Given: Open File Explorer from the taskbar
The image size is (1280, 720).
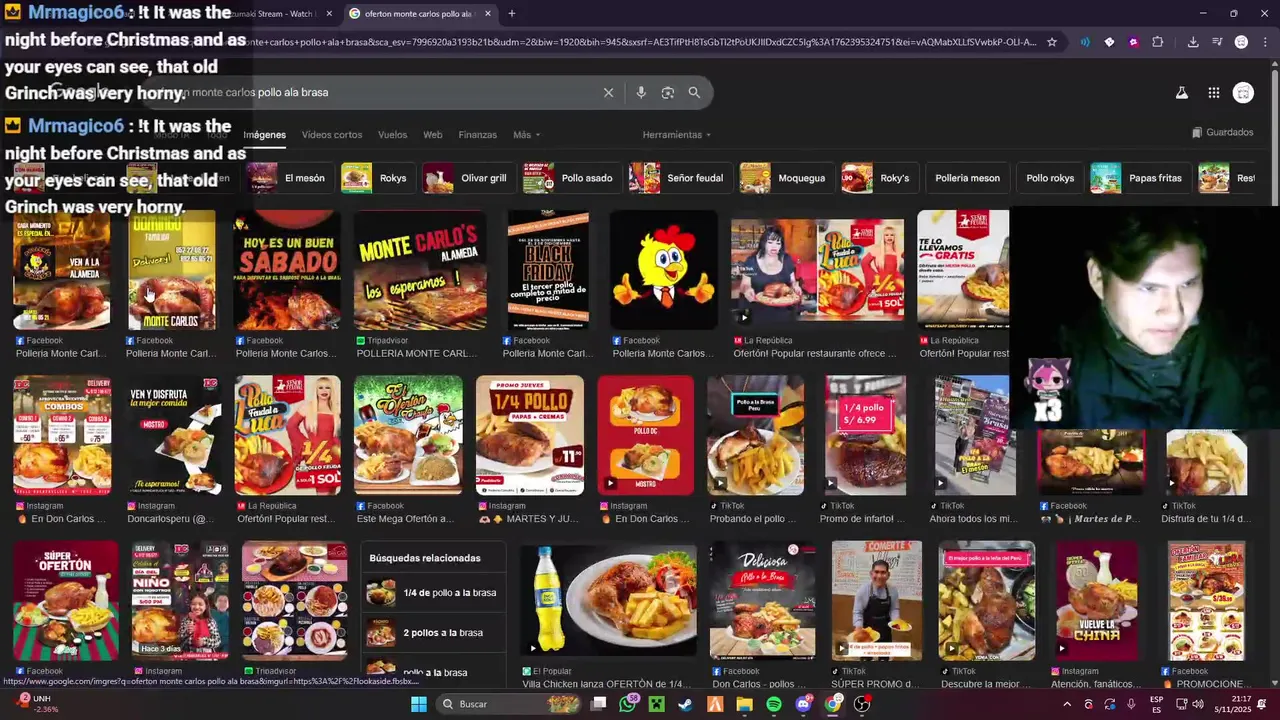Looking at the screenshot, I should (744, 704).
